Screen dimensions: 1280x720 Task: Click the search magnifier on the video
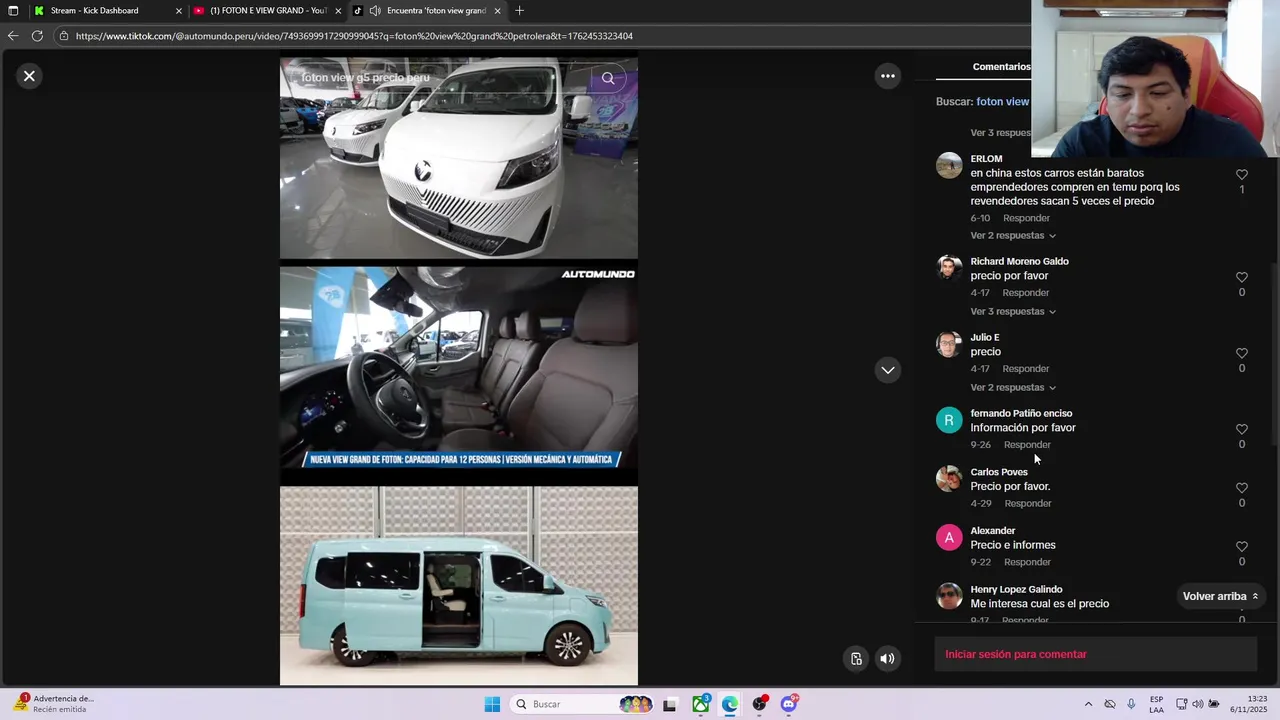(x=608, y=78)
